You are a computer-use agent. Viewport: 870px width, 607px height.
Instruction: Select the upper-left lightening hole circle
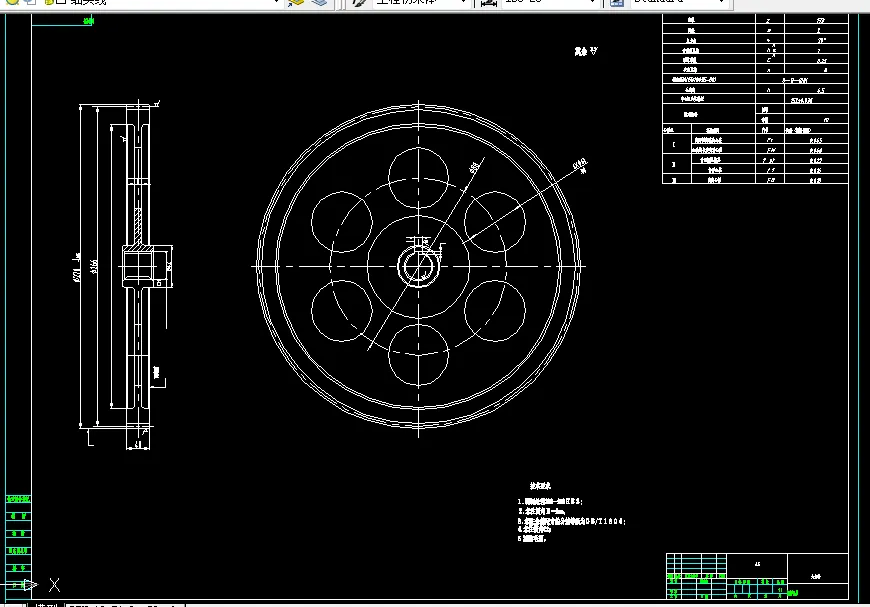tap(342, 222)
